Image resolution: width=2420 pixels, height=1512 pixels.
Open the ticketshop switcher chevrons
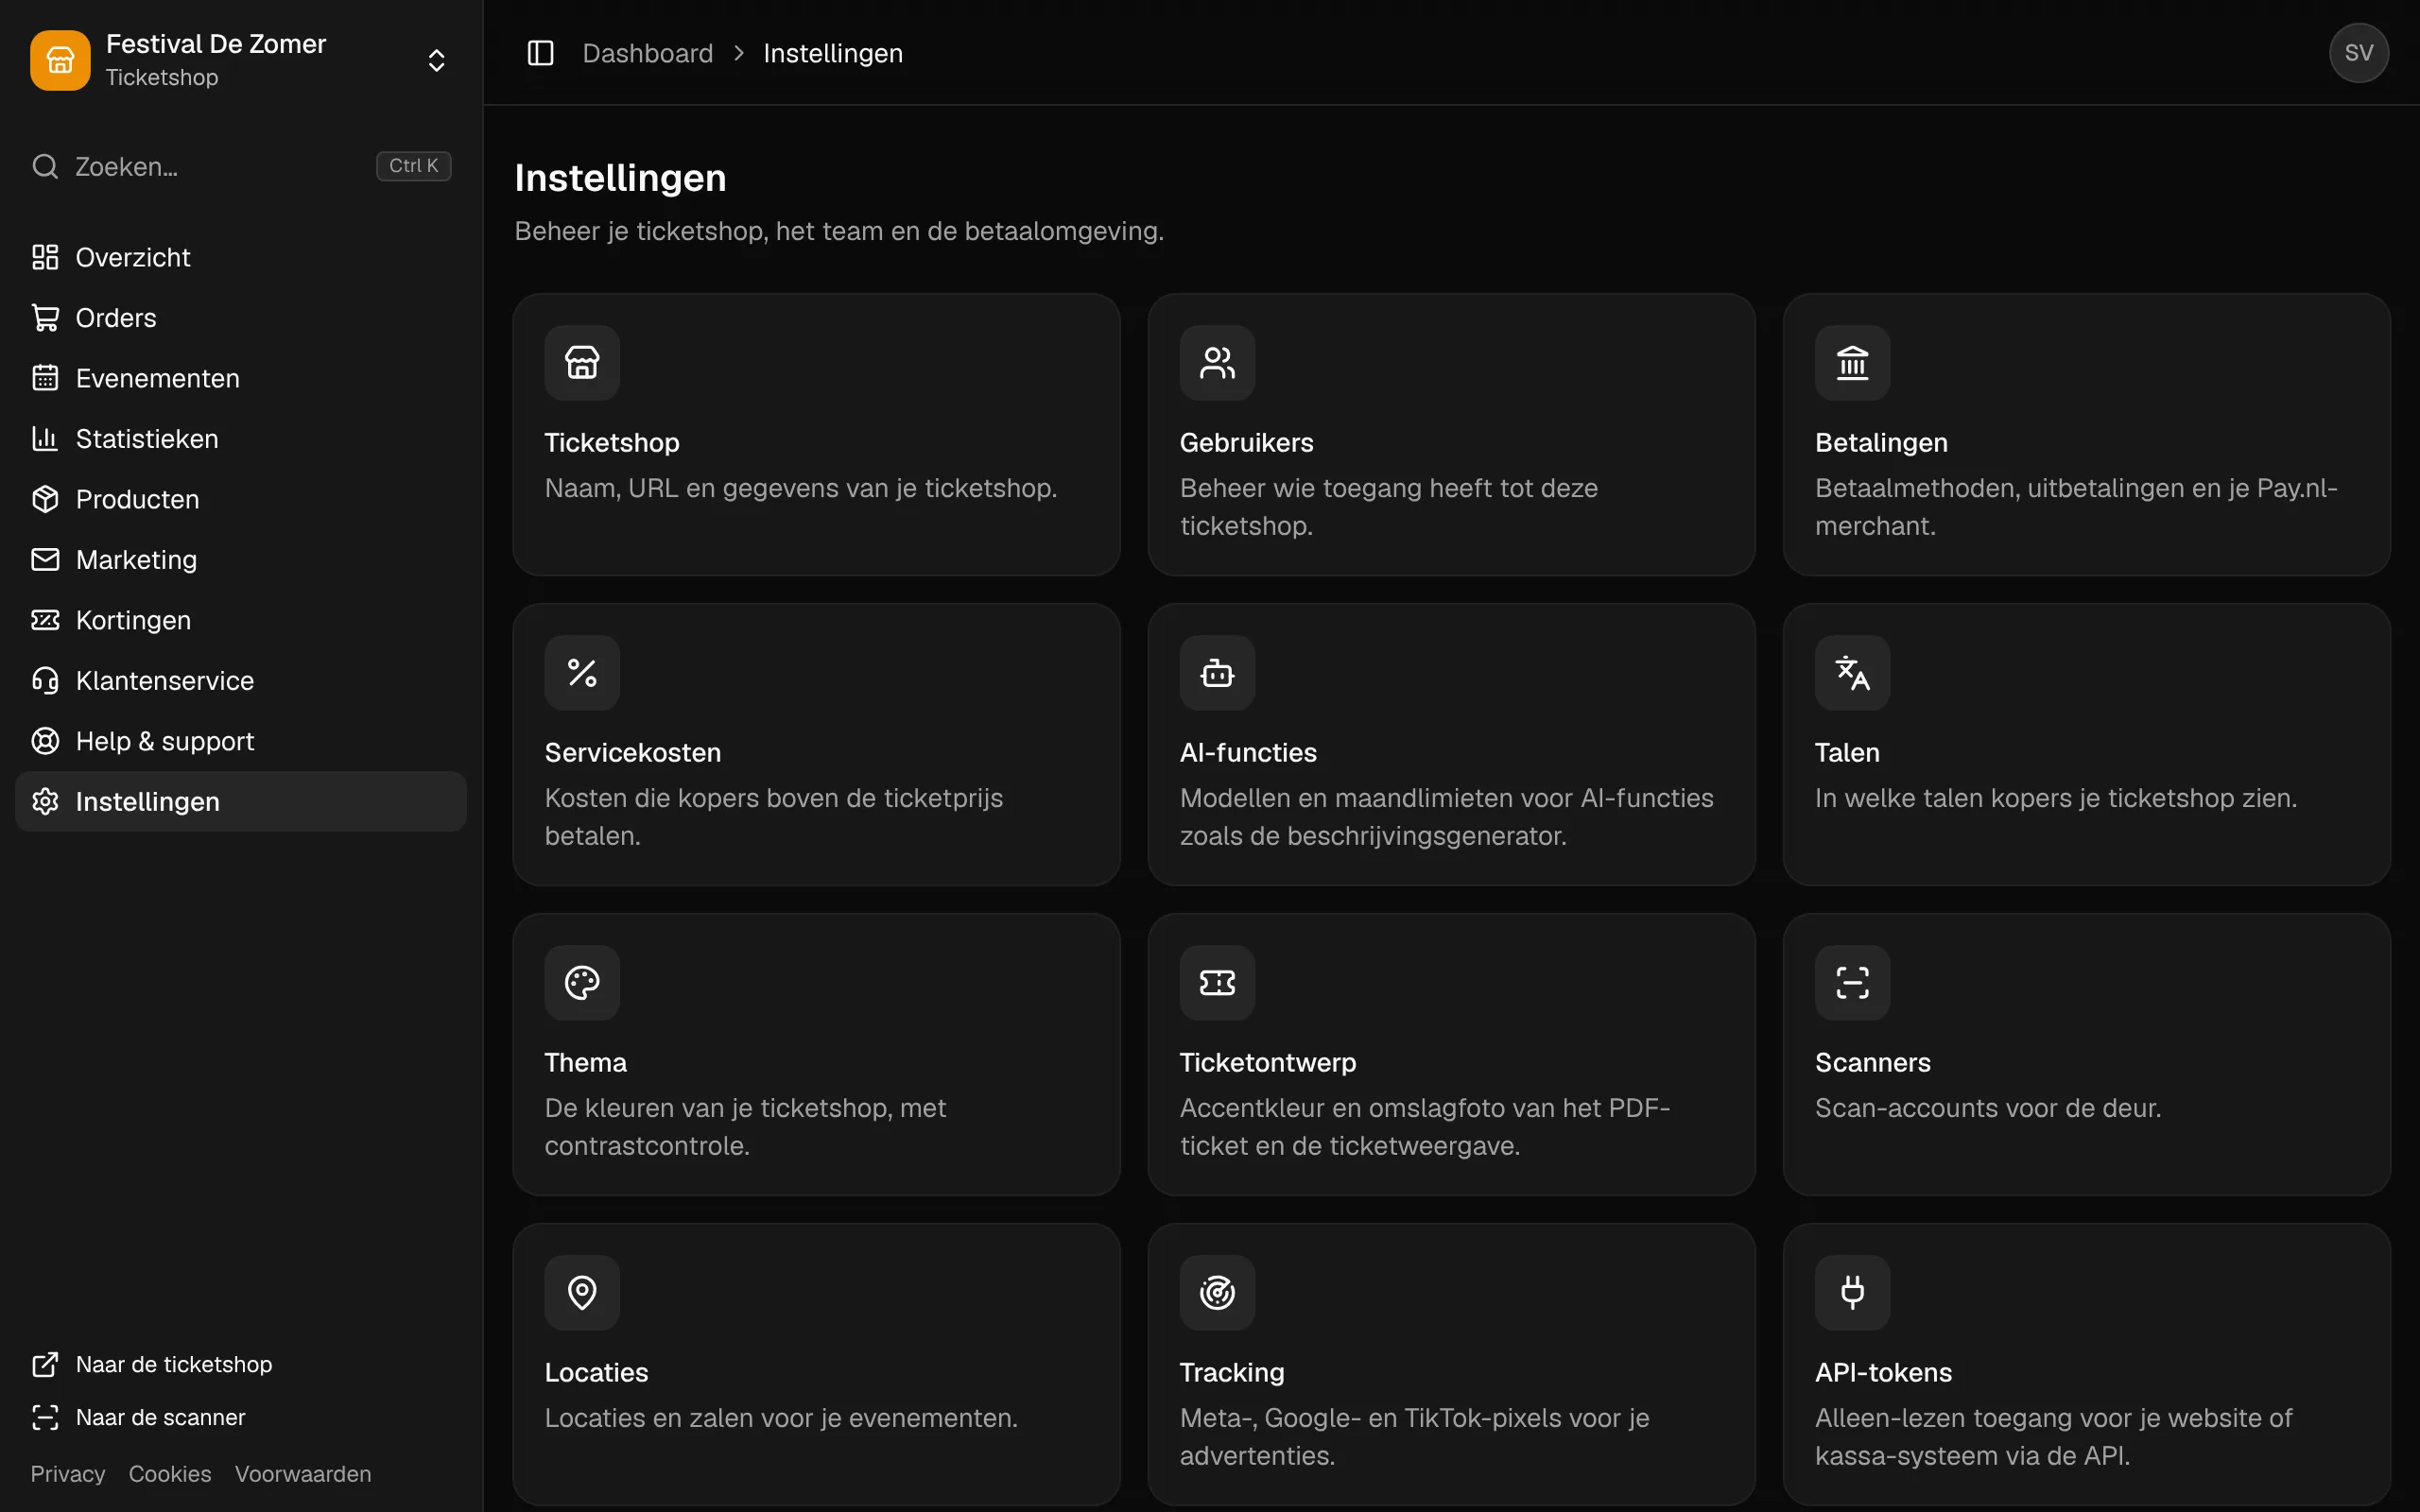click(436, 60)
